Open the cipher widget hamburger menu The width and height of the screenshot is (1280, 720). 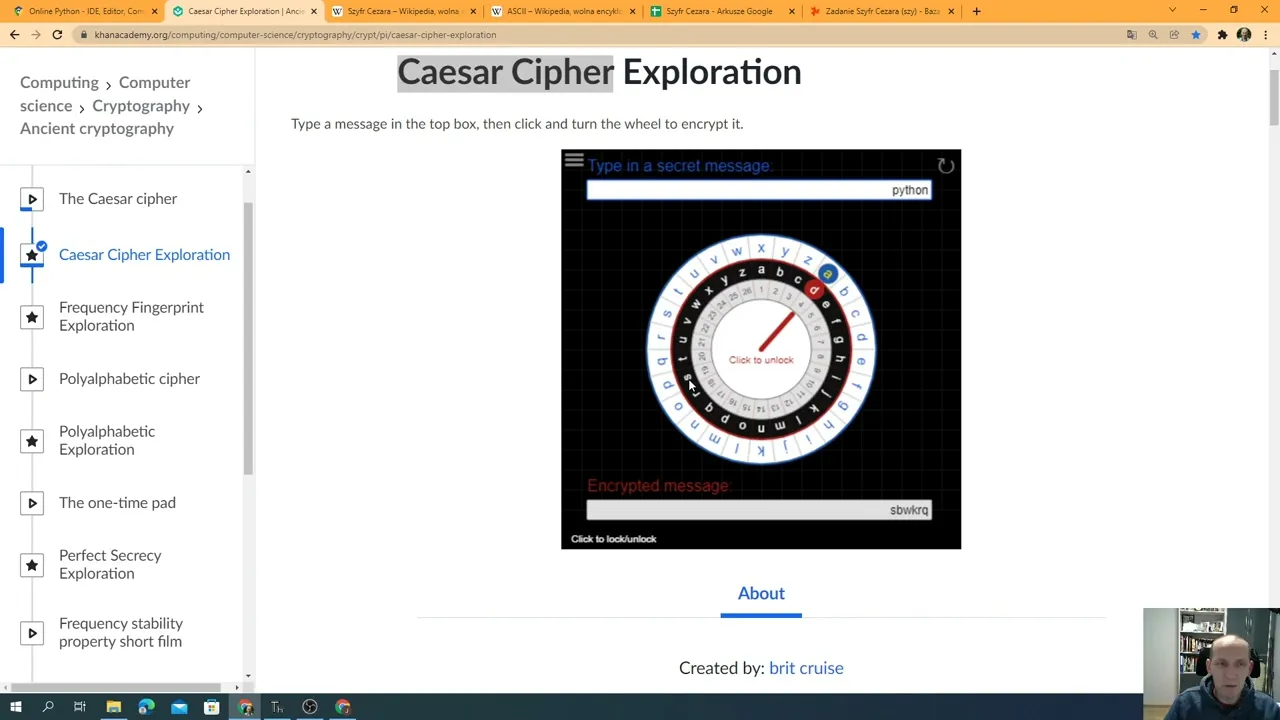click(x=573, y=160)
